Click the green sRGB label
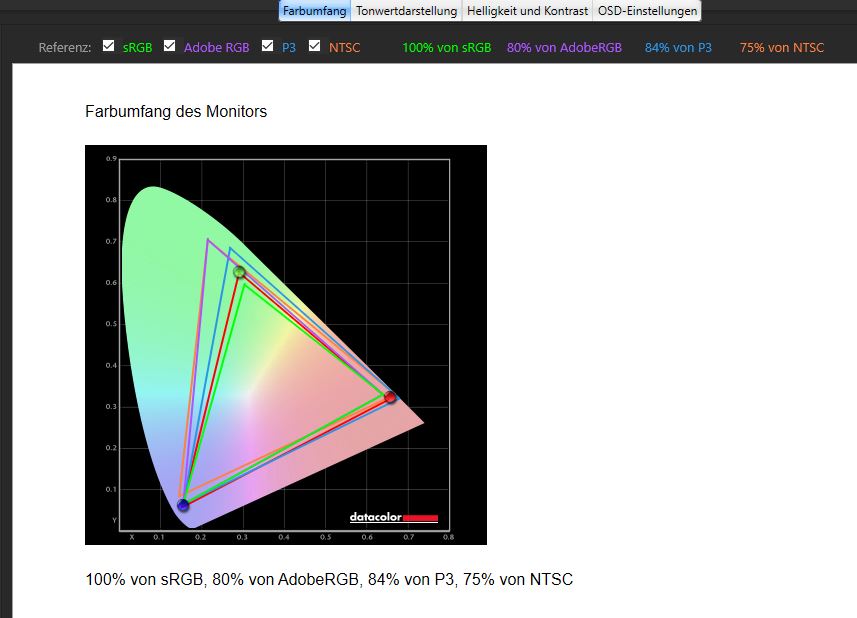This screenshot has height=618, width=857. click(137, 48)
